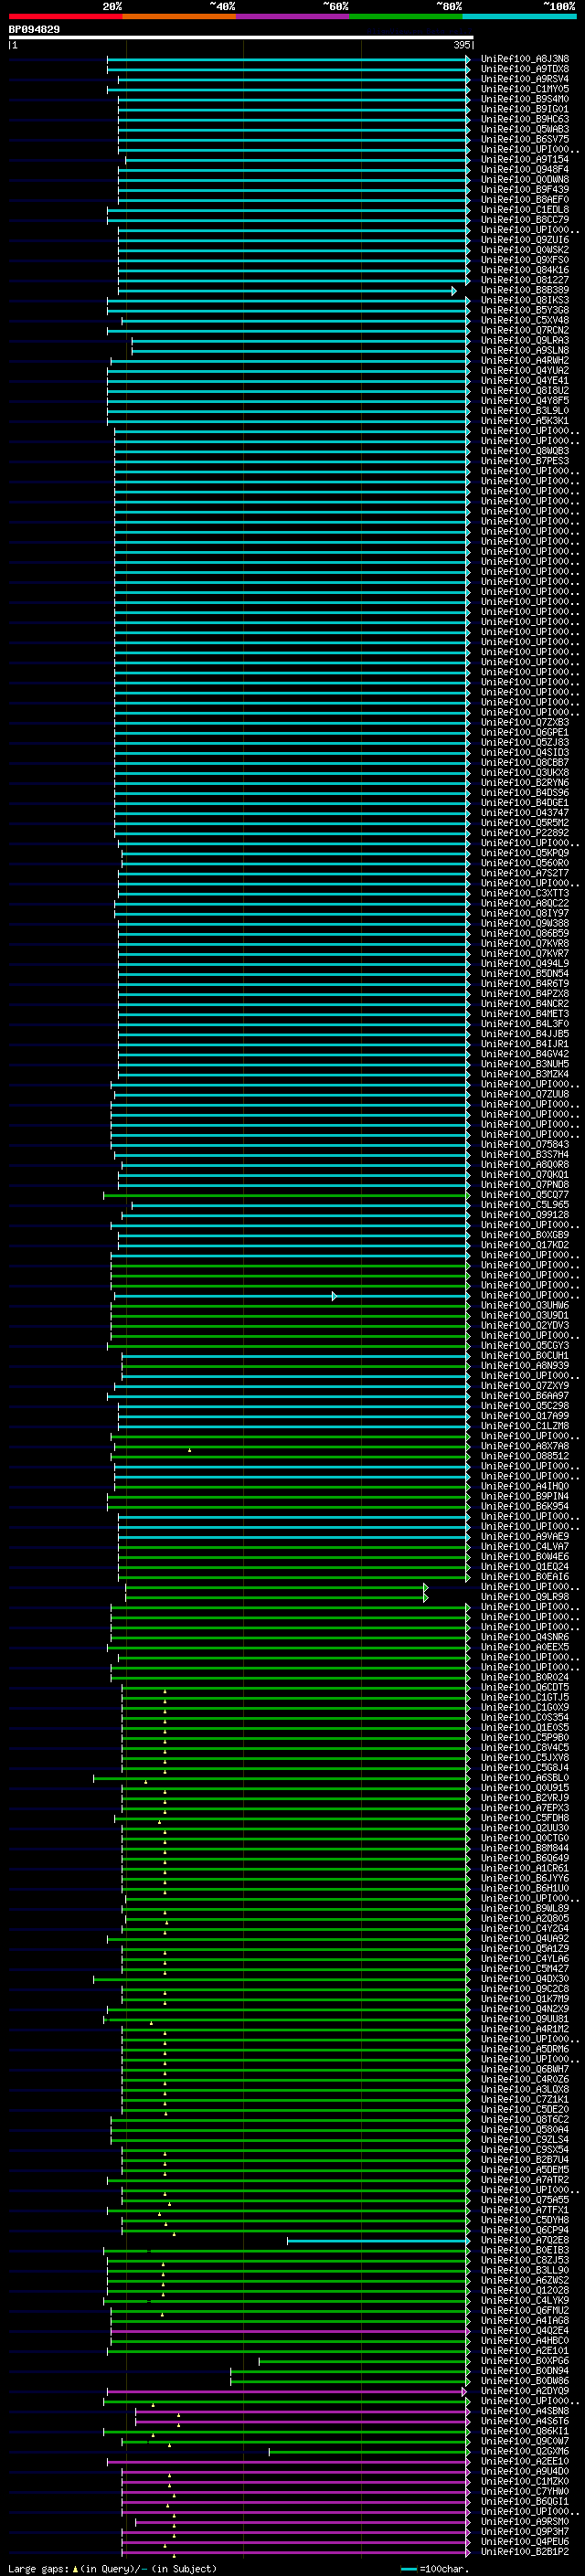Viewport: 585px width, 2576px height.
Task: Click the orange ~40% identity legend segment
Action: [x=179, y=16]
